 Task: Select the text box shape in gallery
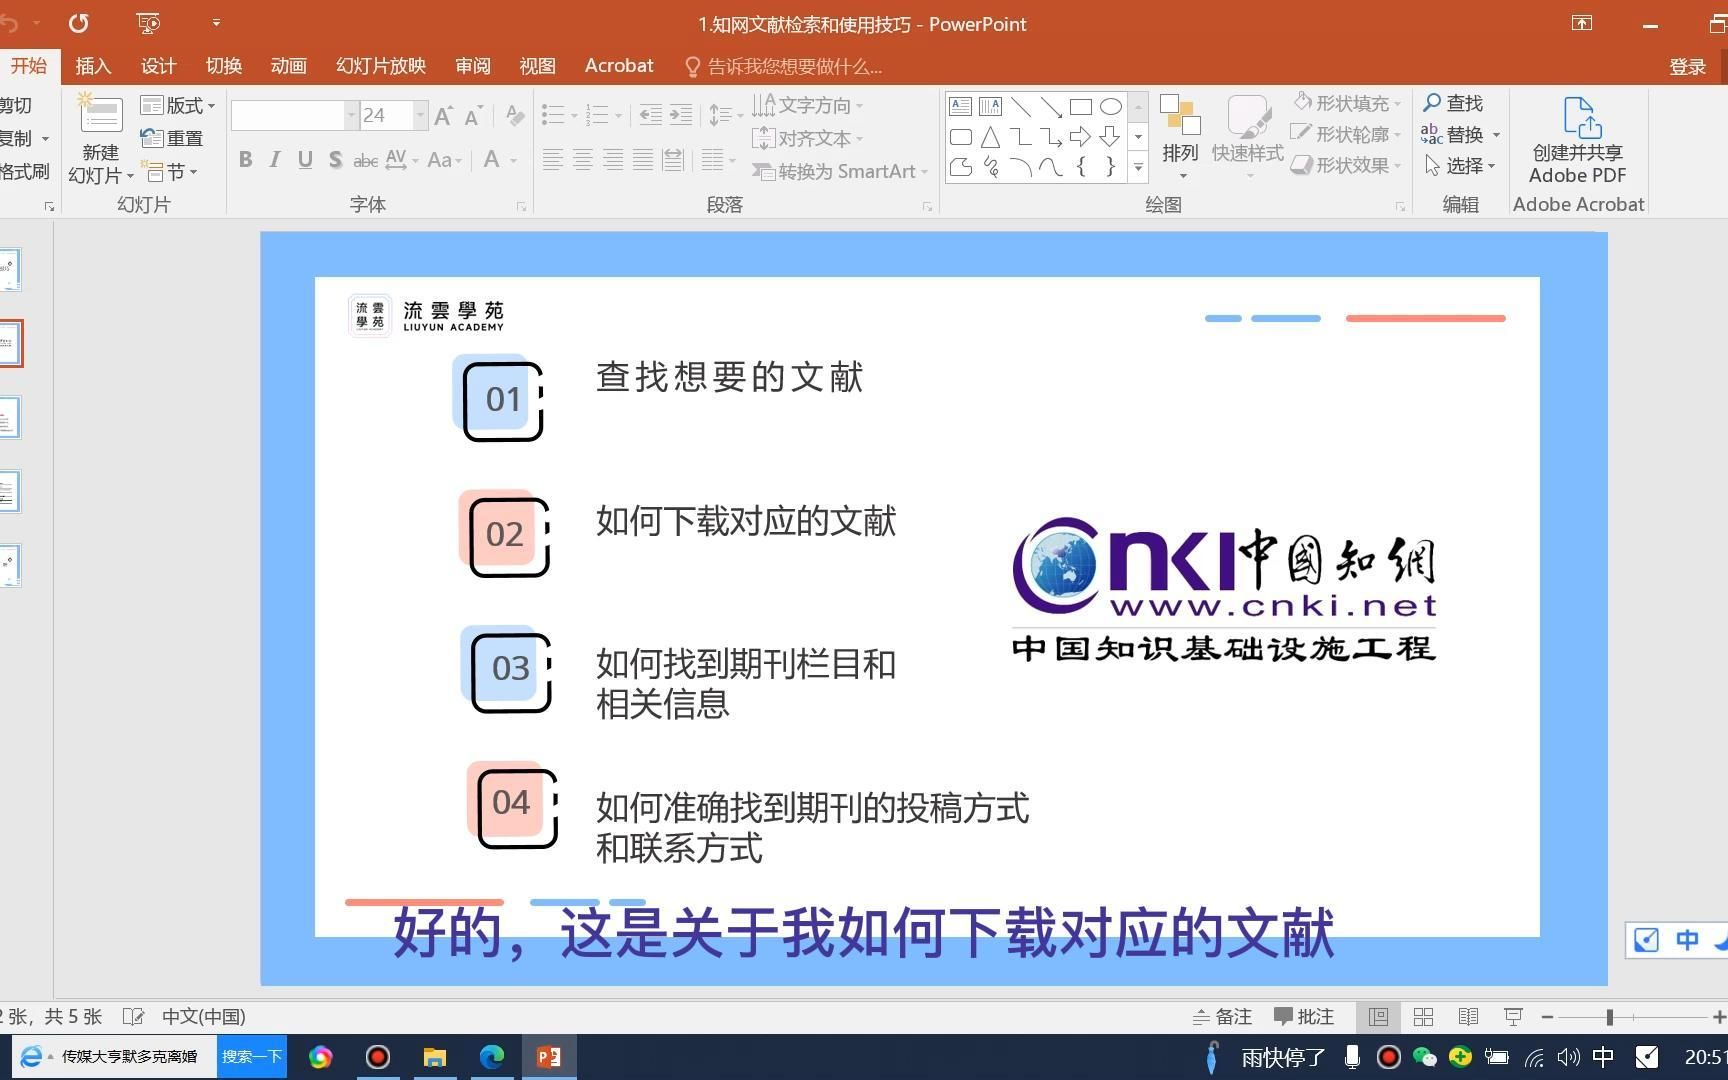(960, 106)
